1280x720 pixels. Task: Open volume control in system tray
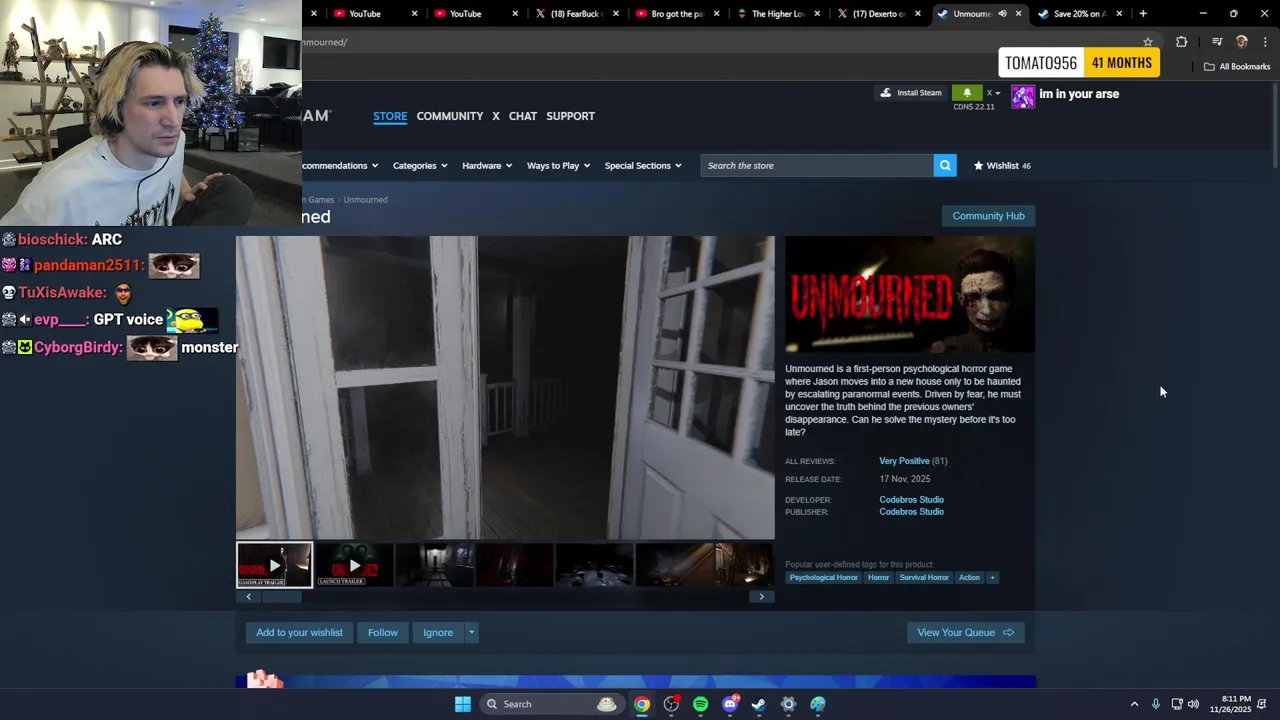[x=1194, y=704]
